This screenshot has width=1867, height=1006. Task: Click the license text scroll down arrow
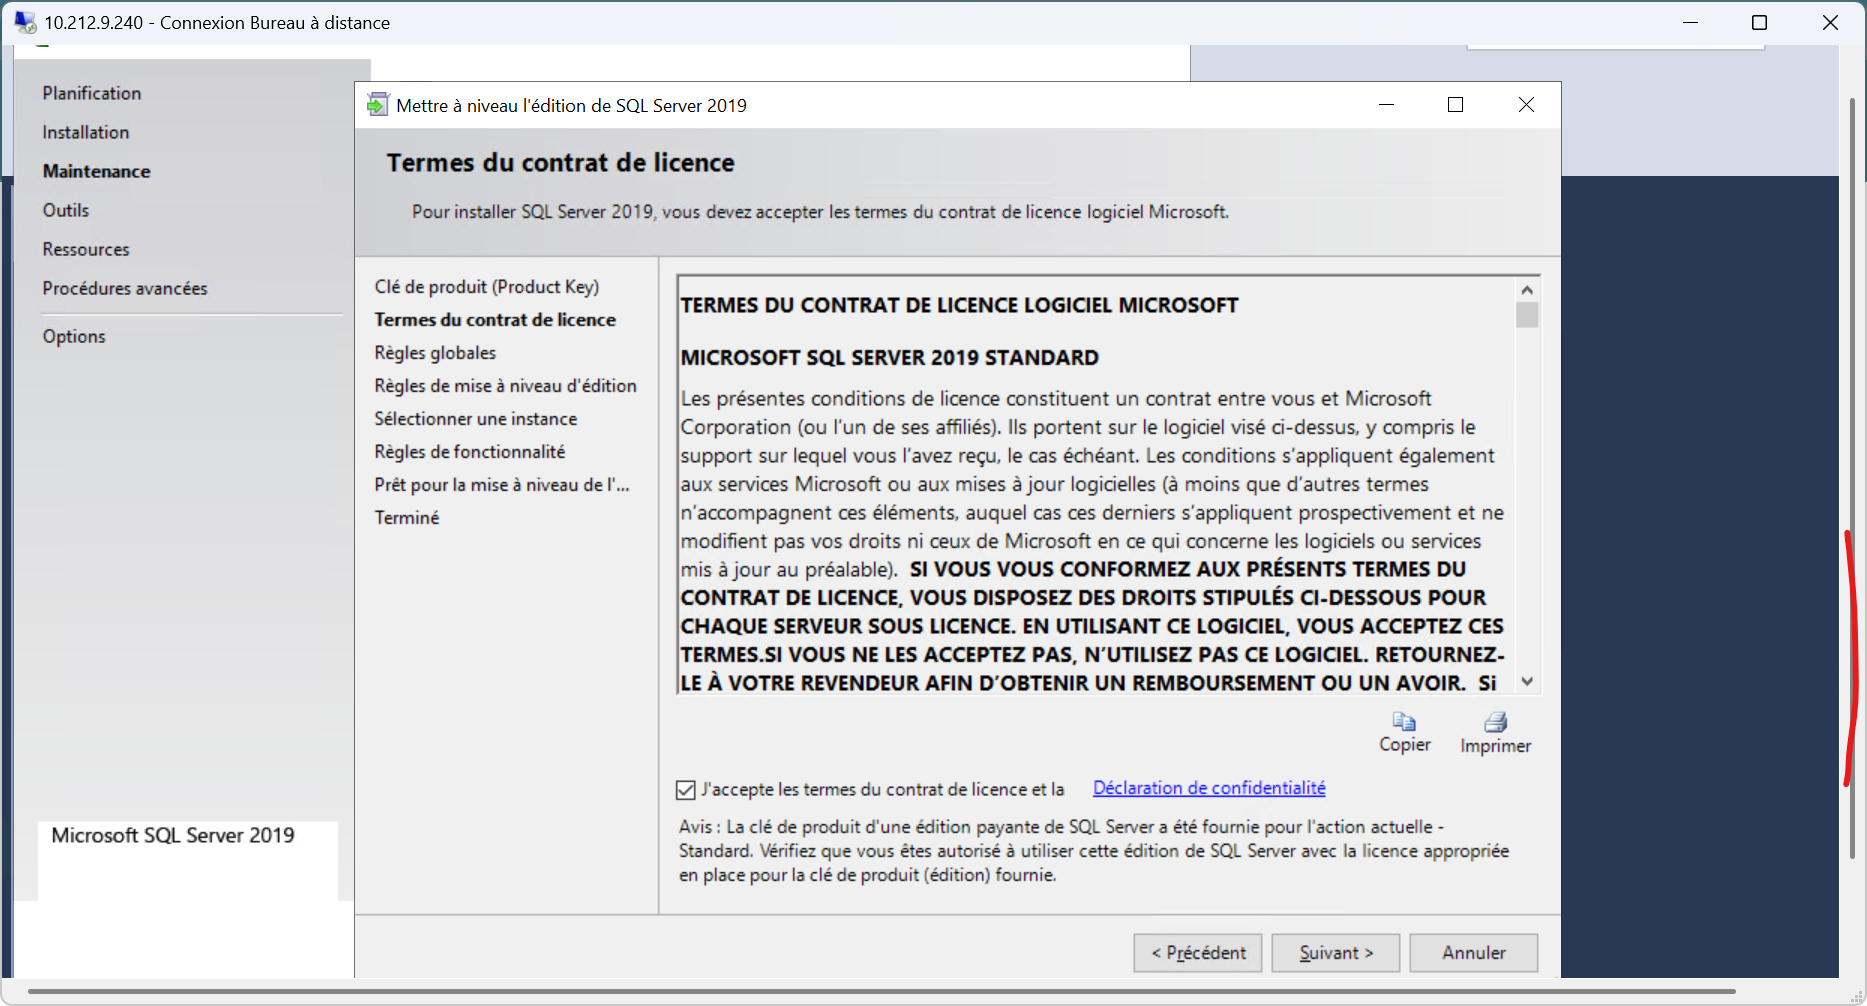[1527, 682]
